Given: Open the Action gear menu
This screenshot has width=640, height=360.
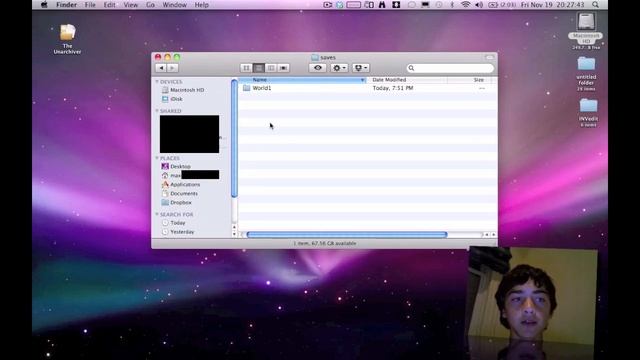Looking at the screenshot, I should (x=339, y=68).
